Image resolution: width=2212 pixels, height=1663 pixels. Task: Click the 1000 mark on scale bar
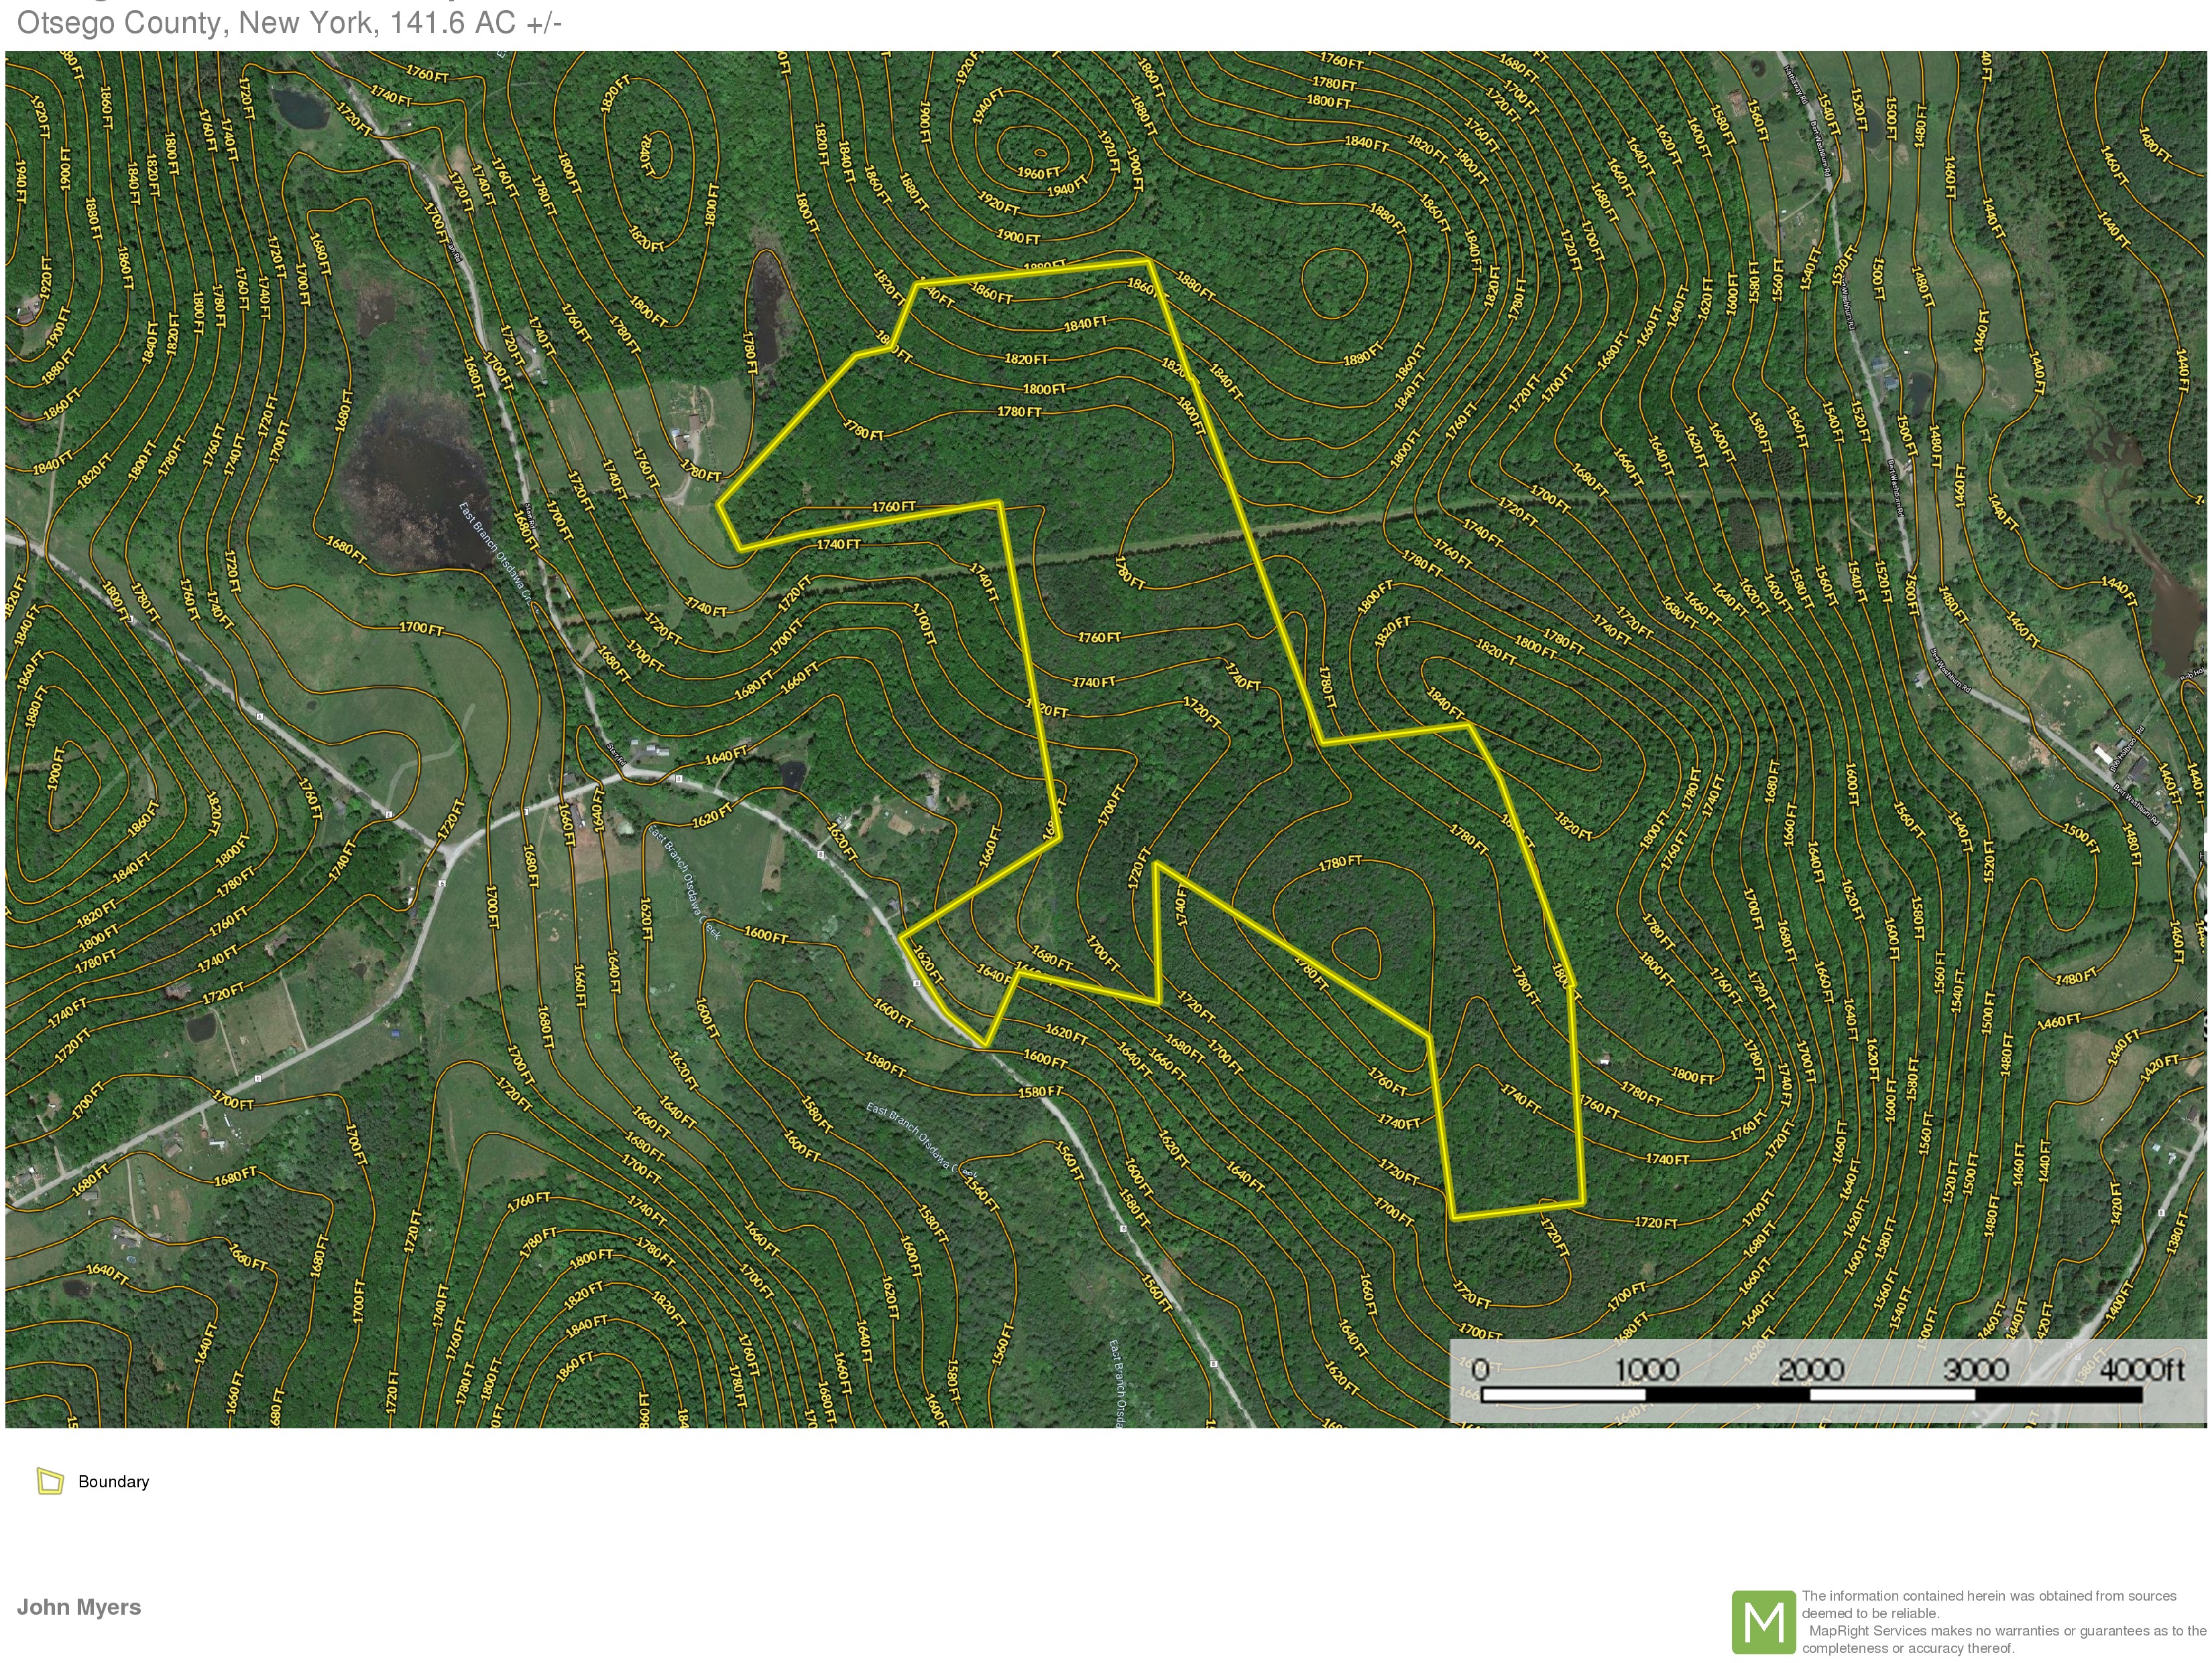point(1647,1369)
